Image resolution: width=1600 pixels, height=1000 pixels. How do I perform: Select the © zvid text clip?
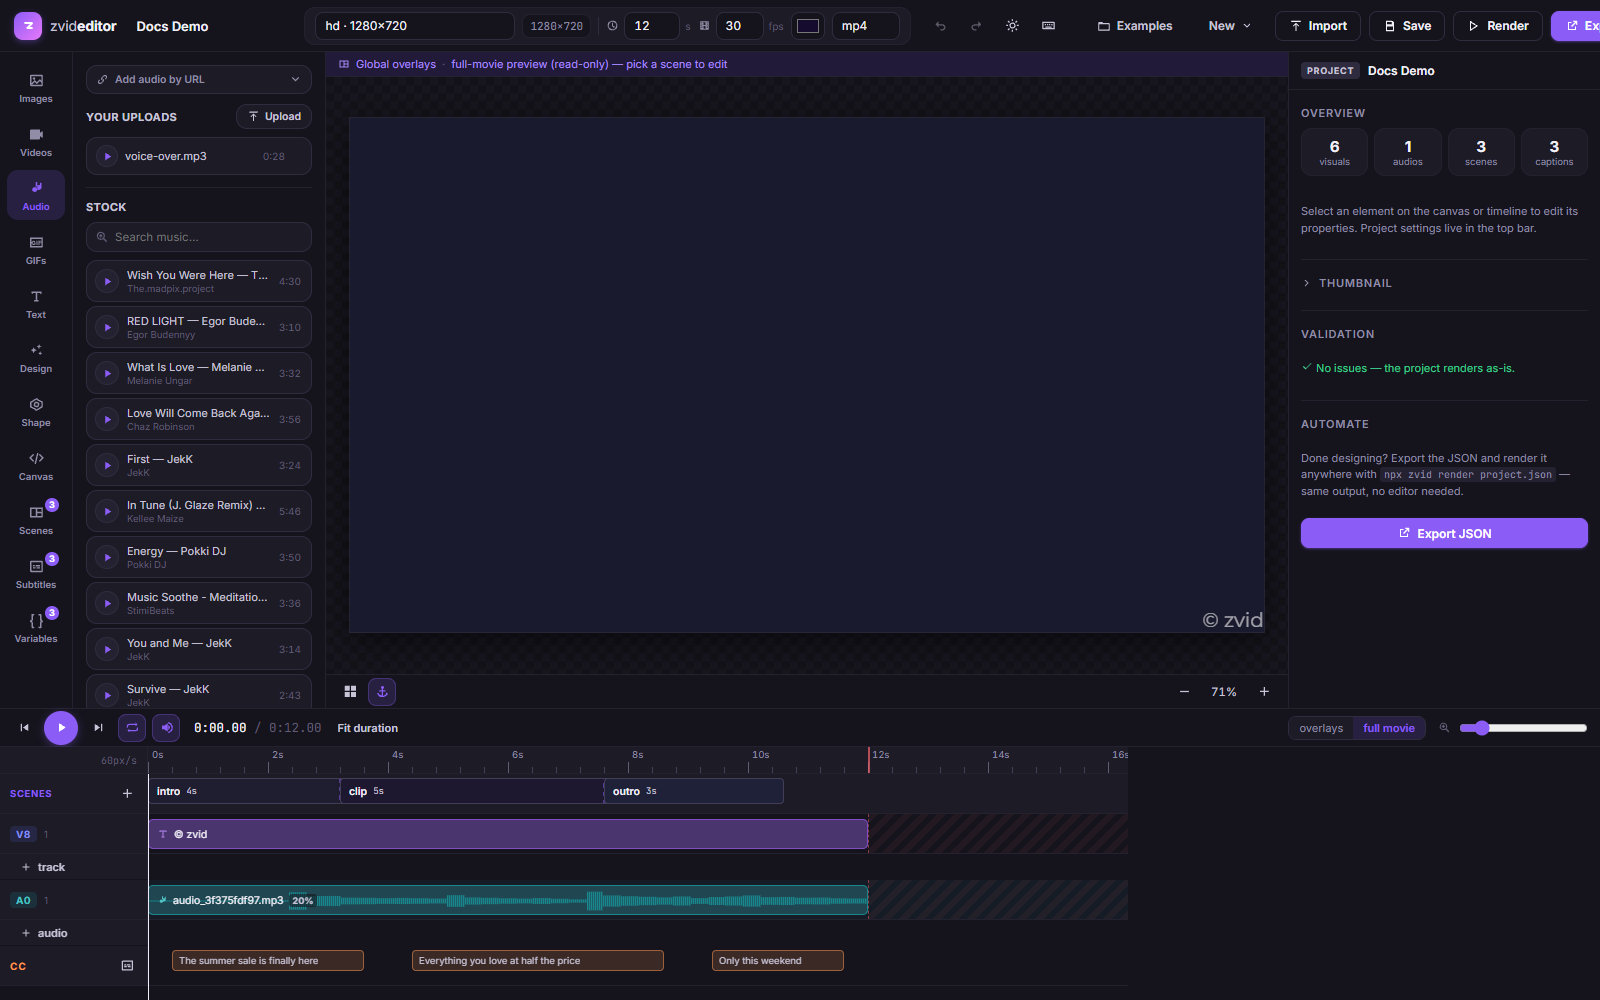pyautogui.click(x=508, y=834)
